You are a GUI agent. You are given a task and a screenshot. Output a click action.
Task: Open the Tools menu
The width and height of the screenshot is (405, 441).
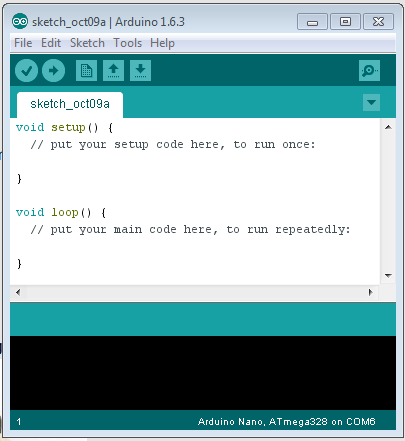tap(128, 43)
